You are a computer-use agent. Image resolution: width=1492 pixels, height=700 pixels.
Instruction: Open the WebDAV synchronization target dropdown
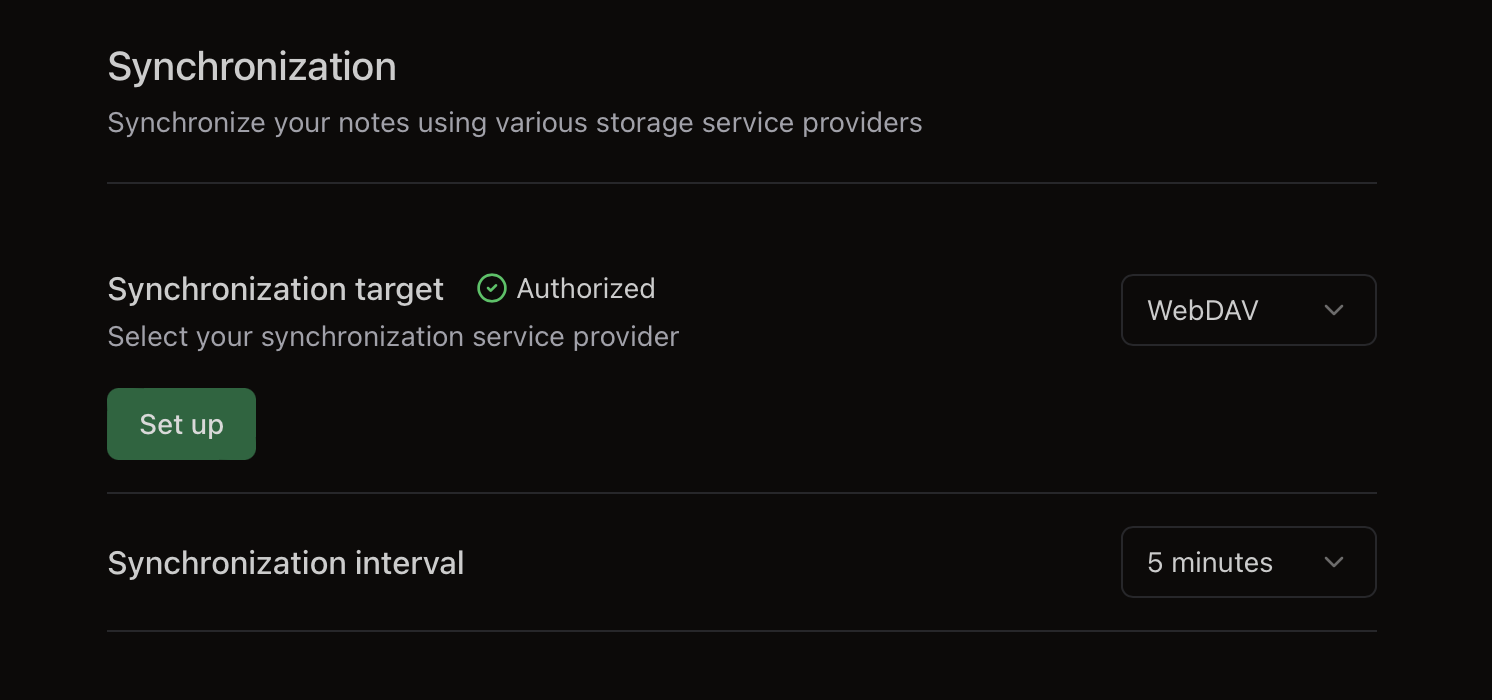pos(1248,310)
